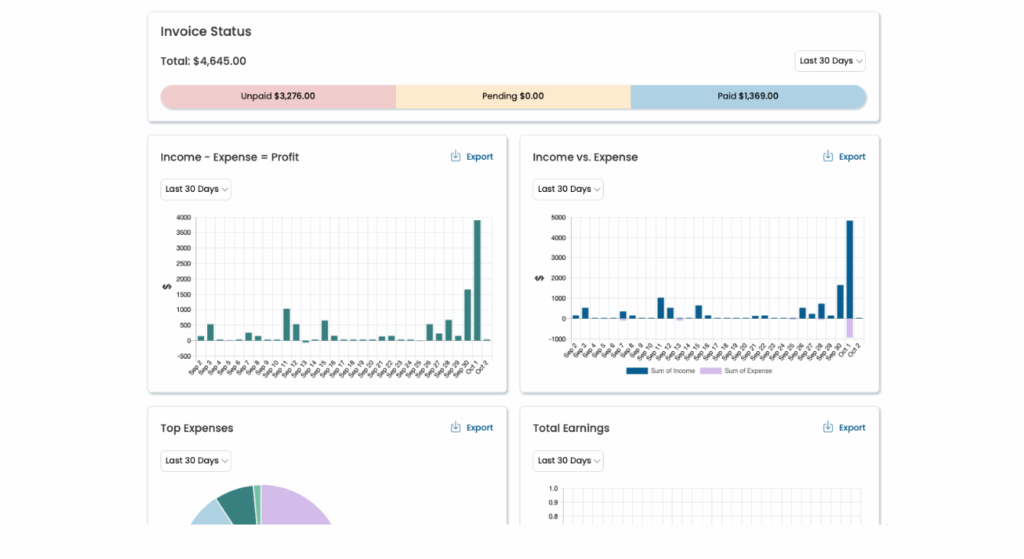This screenshot has height=559, width=1024.
Task: Click Export link text in Top Expenses card
Action: tap(480, 428)
